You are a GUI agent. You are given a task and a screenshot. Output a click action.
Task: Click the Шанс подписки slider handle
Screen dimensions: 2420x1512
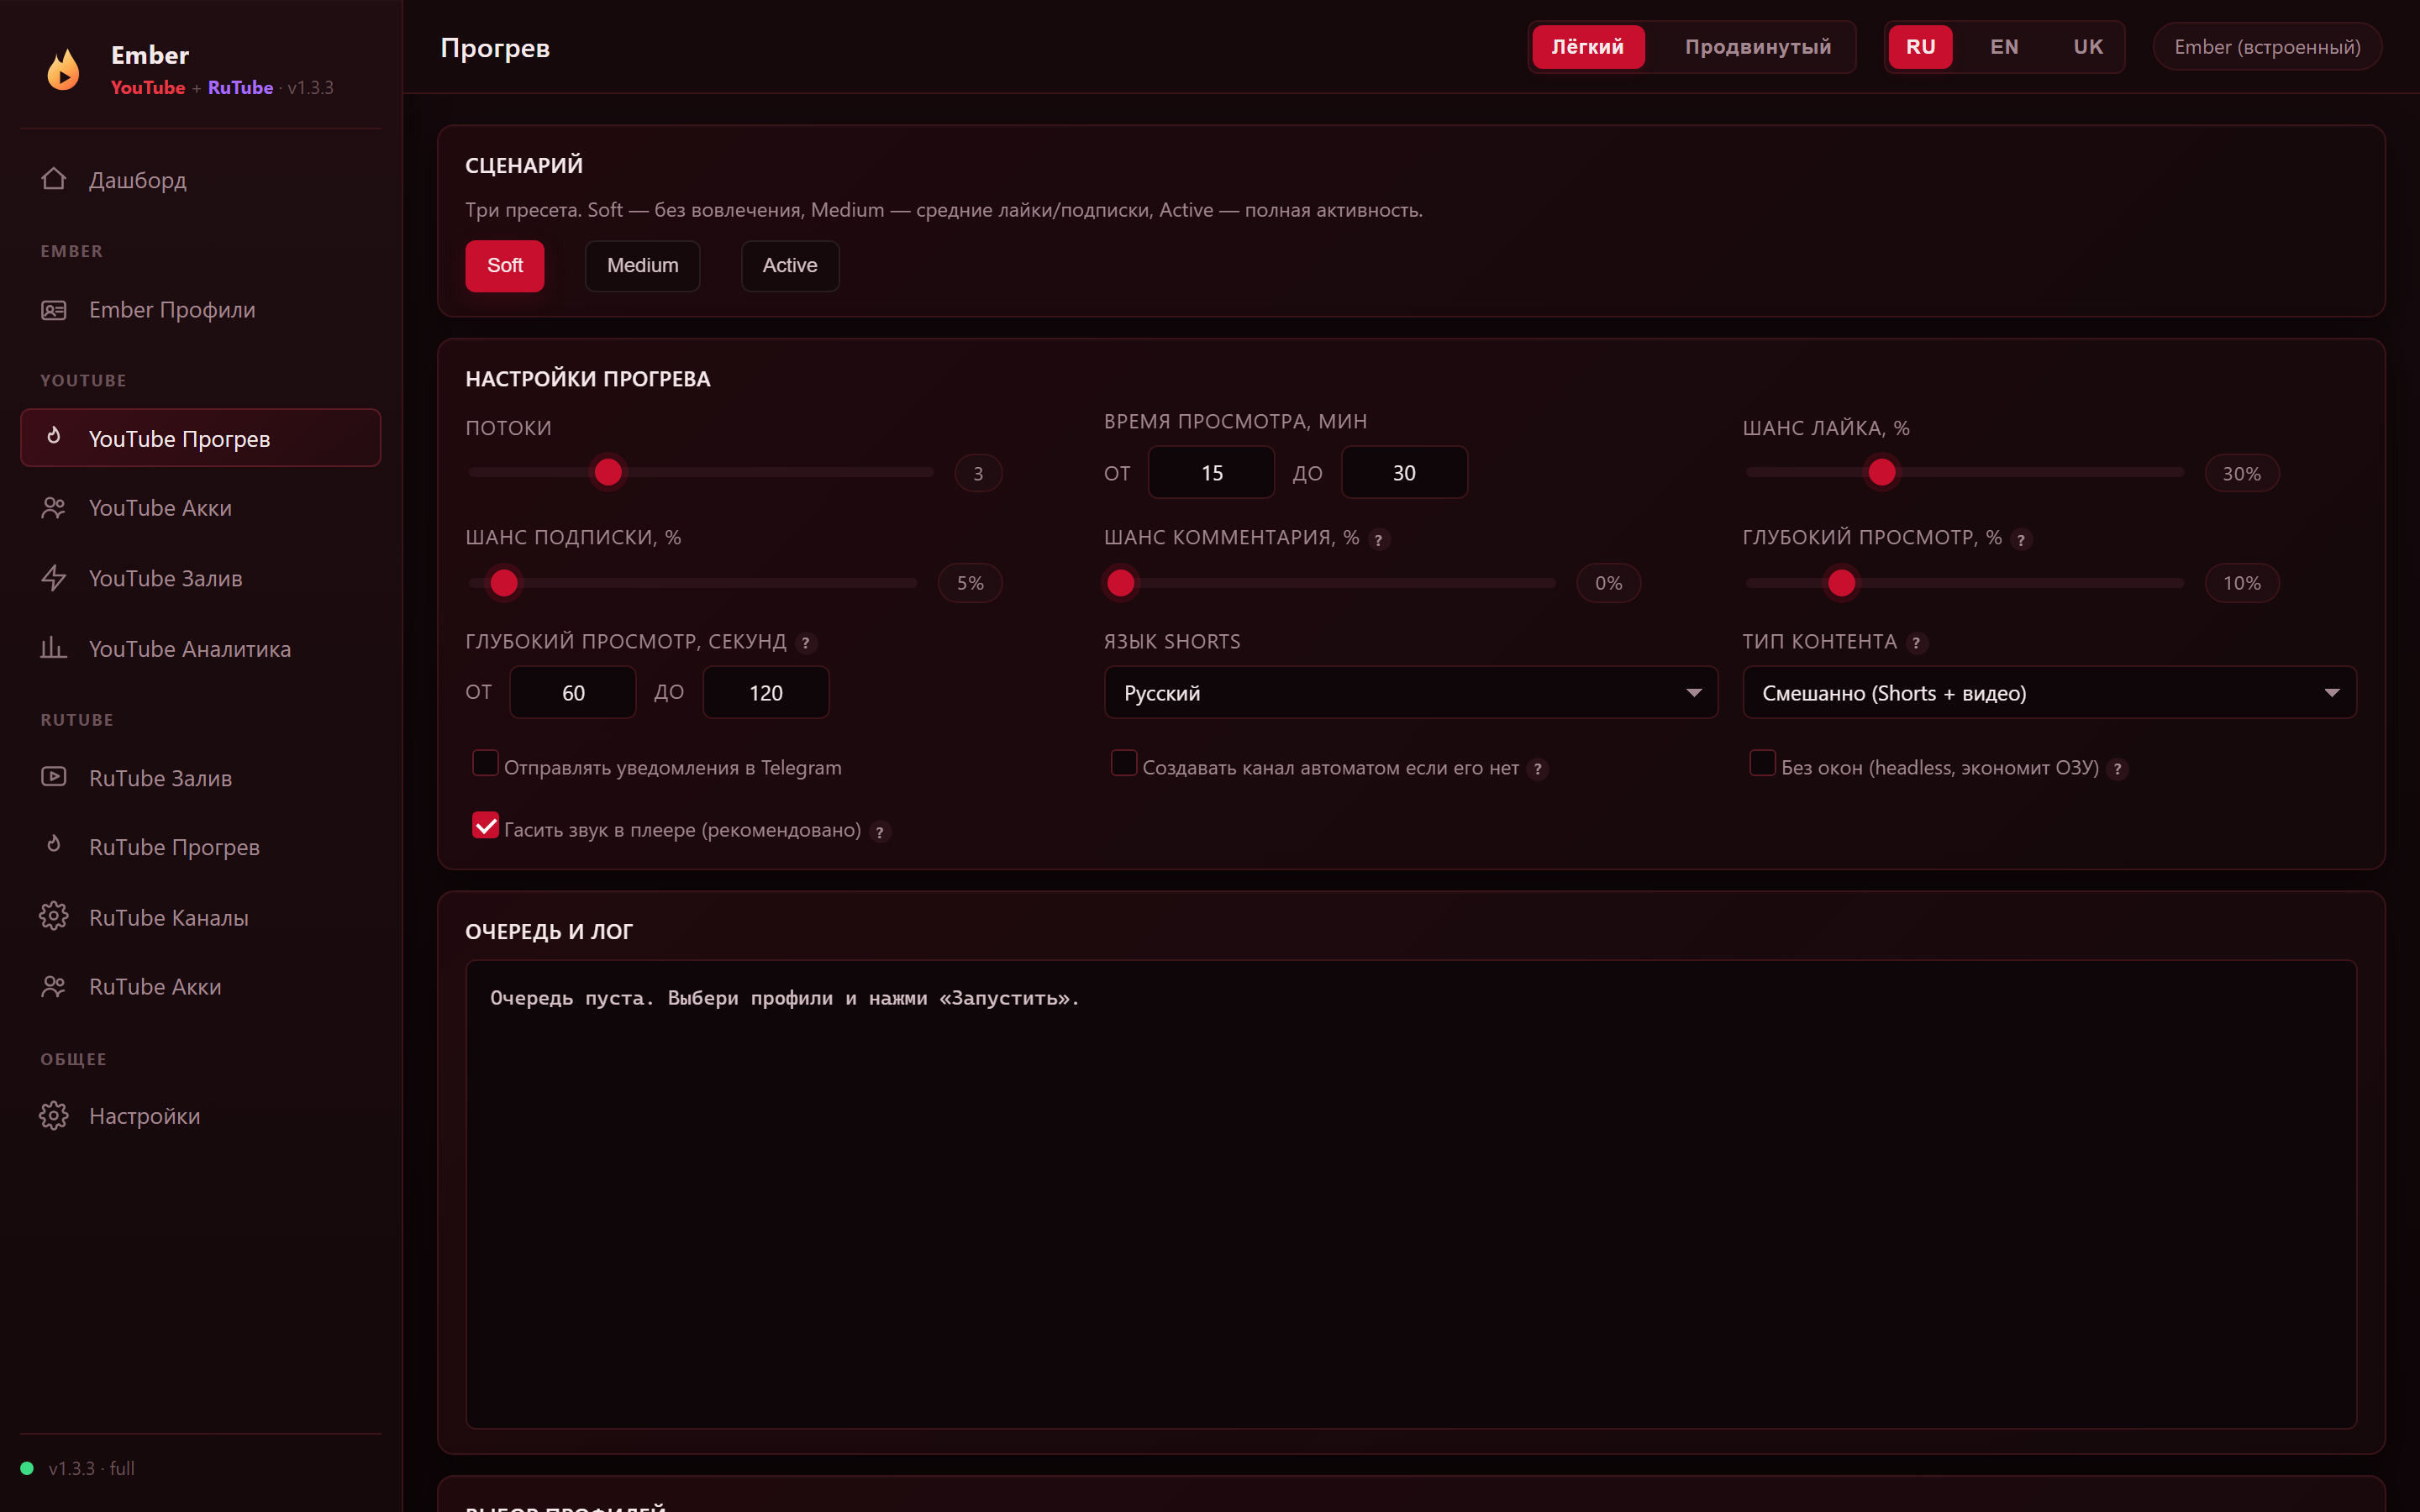[x=504, y=583]
